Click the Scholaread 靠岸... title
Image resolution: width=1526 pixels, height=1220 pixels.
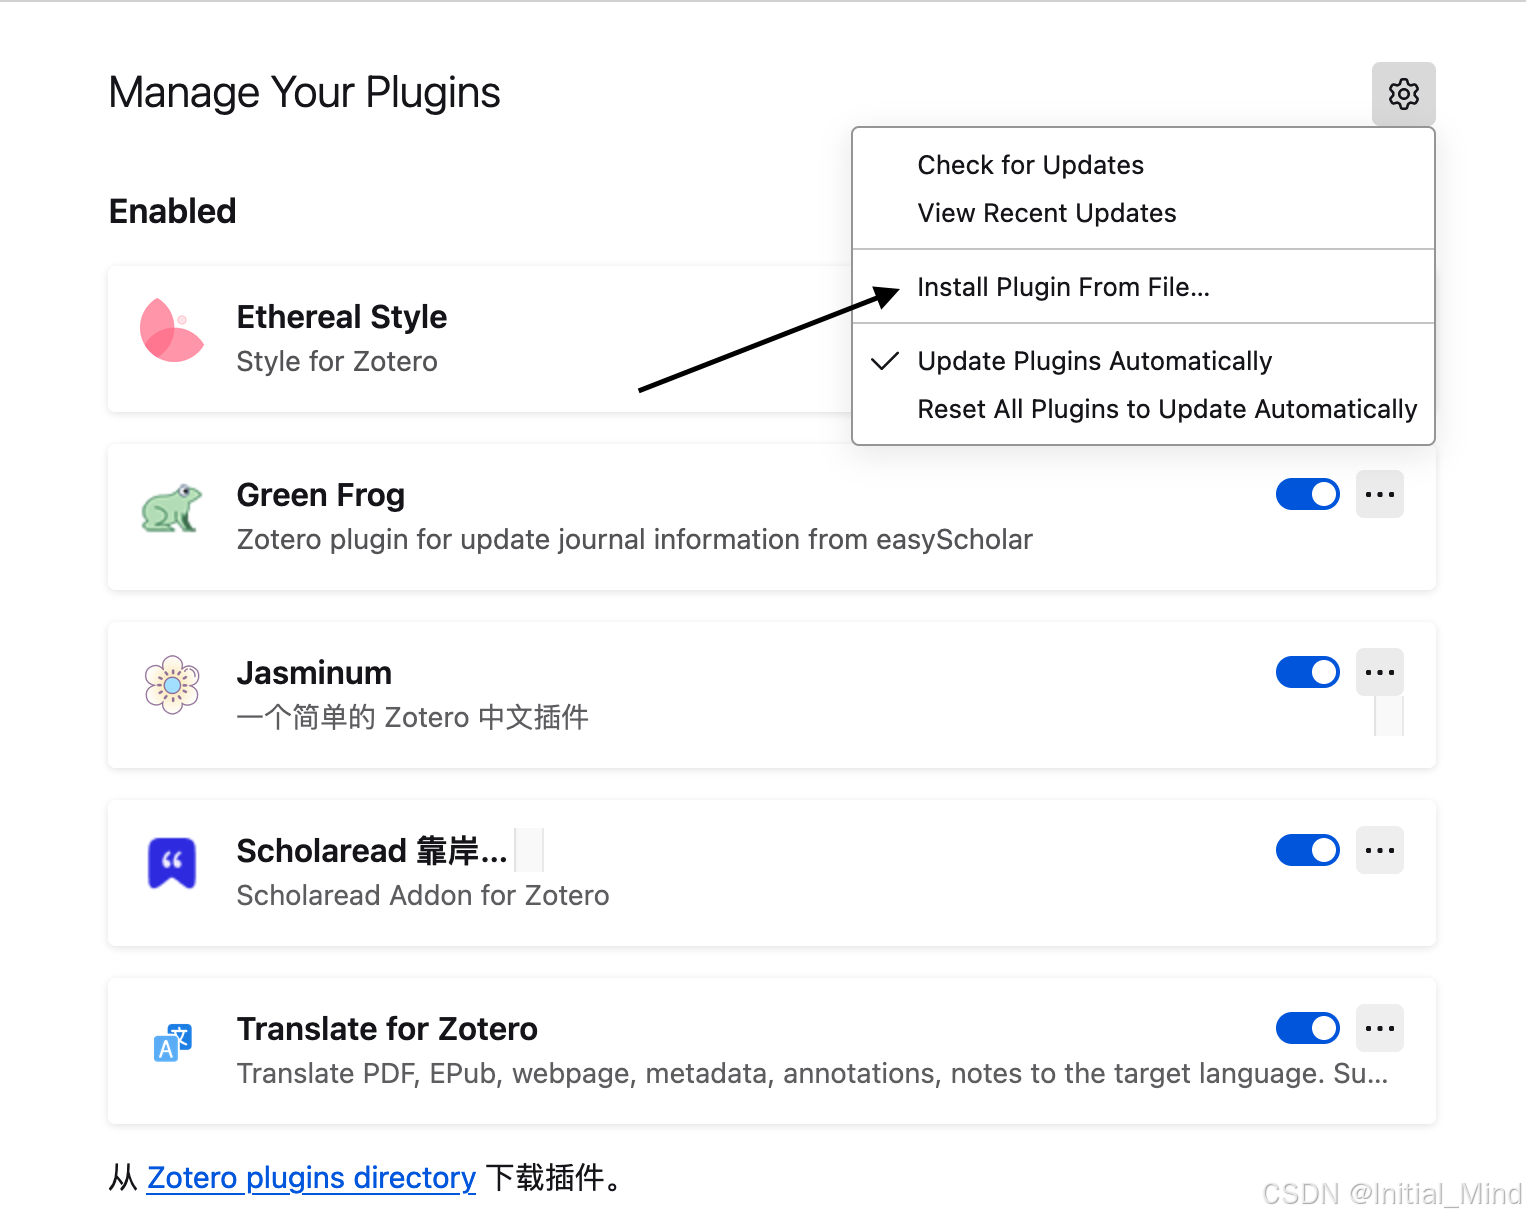[x=372, y=851]
